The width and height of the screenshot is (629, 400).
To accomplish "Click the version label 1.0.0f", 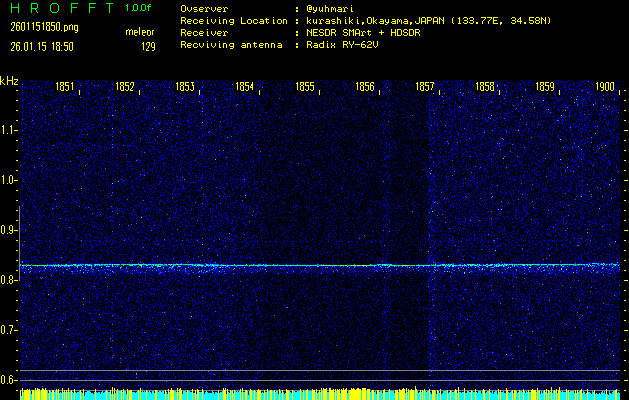I will coord(140,8).
